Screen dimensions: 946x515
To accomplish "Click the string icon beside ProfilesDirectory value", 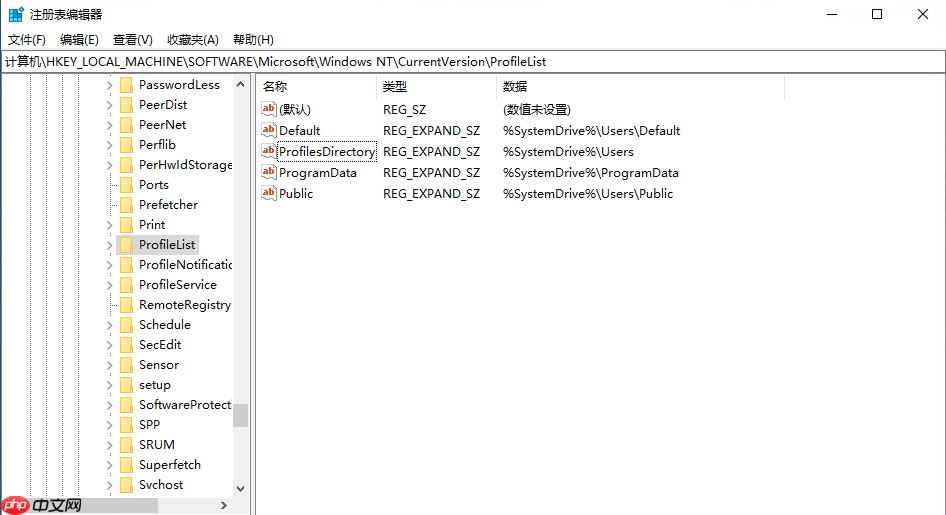I will tap(268, 151).
